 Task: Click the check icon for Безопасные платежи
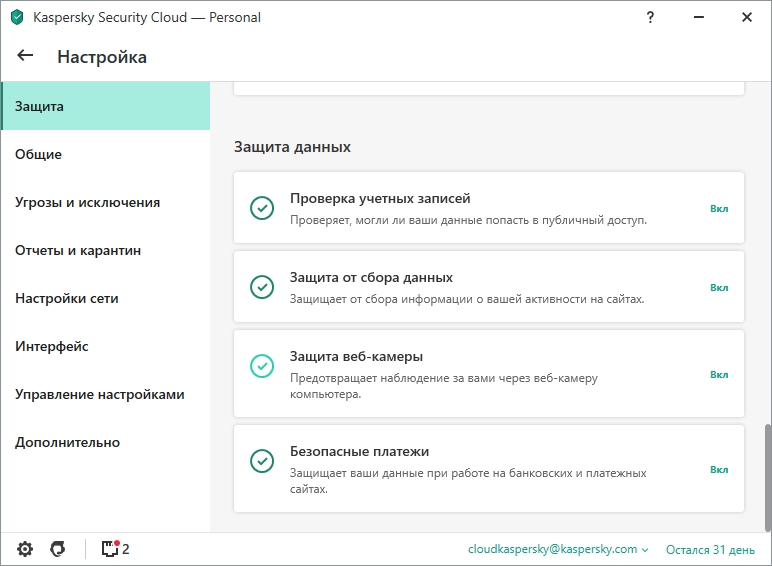[x=262, y=461]
